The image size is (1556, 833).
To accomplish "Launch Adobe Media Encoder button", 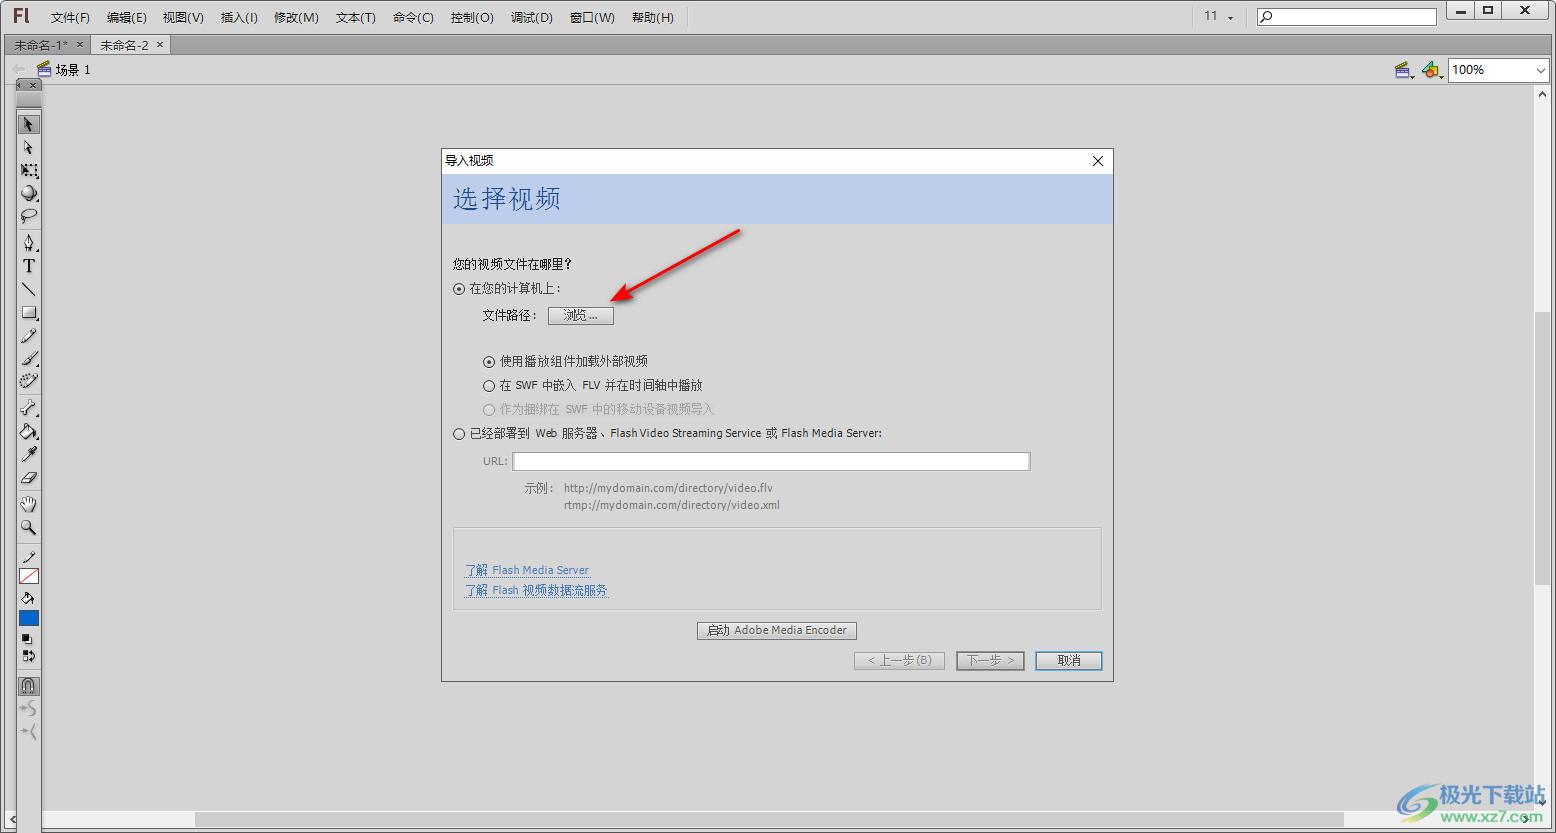I will click(777, 631).
